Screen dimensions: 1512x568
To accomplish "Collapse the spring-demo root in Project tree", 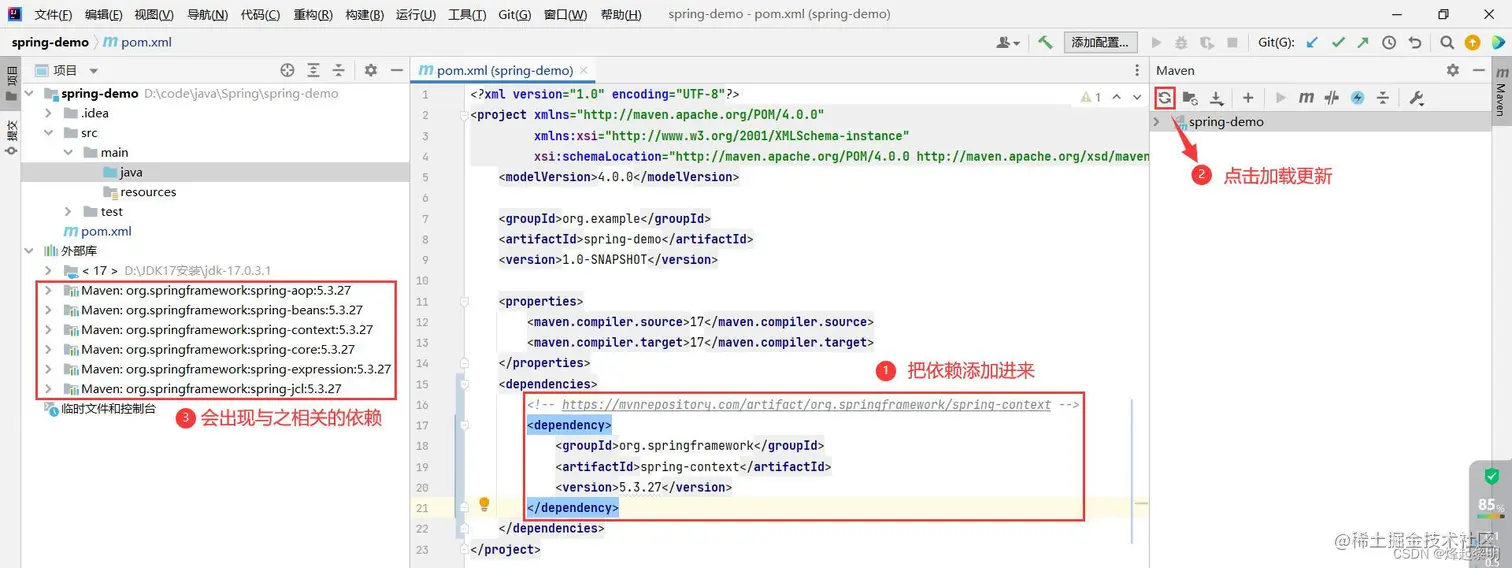I will click(30, 93).
